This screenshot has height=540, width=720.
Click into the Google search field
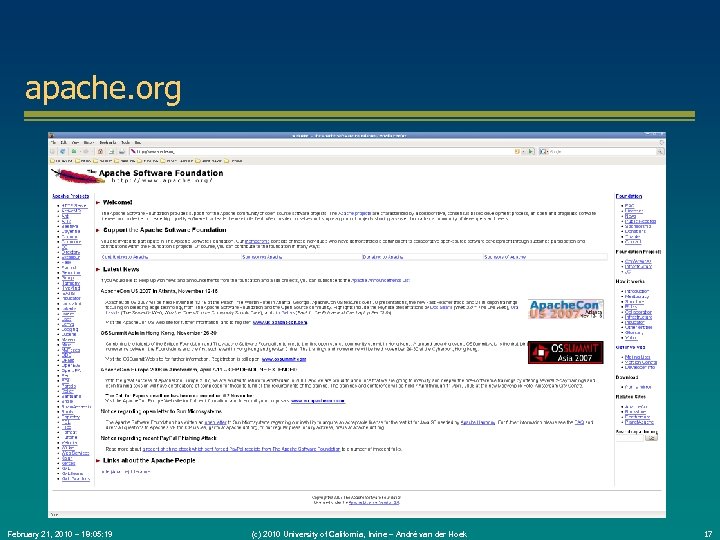click(x=602, y=151)
